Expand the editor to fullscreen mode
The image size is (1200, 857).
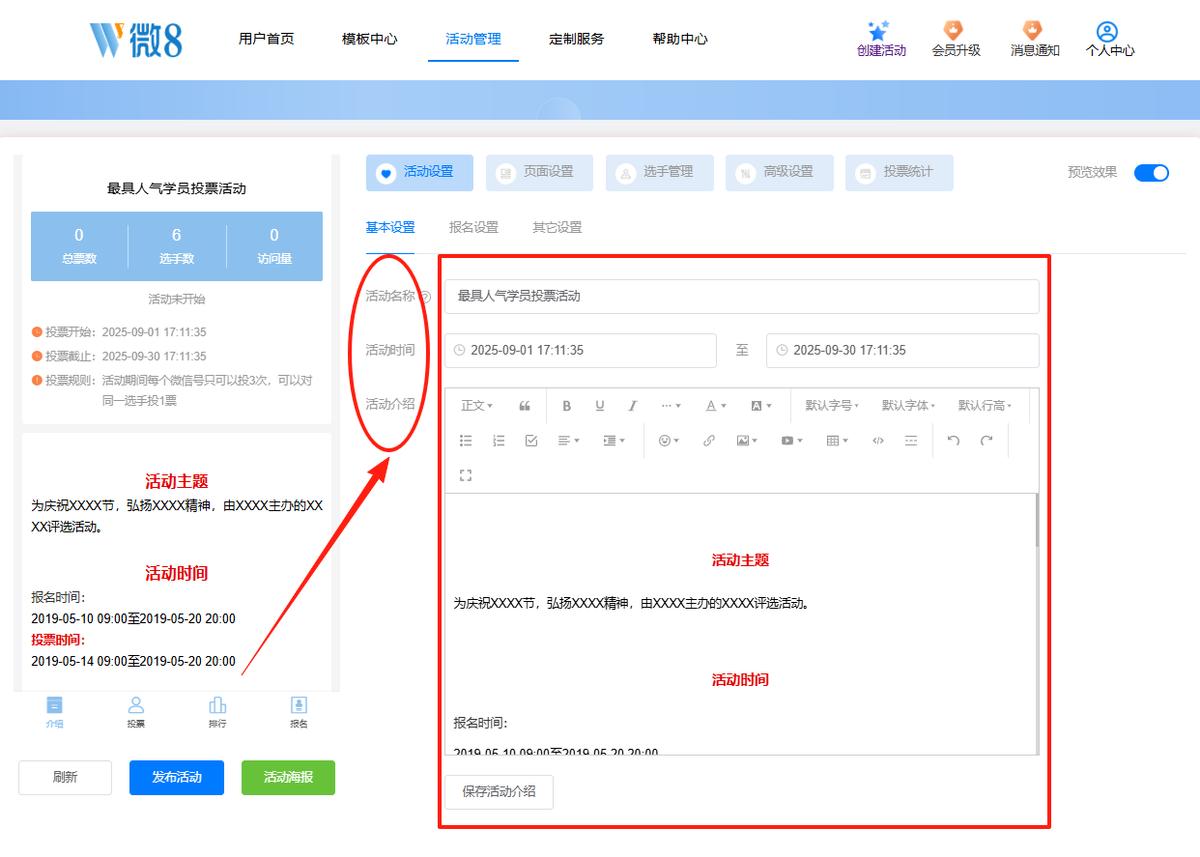pos(465,475)
